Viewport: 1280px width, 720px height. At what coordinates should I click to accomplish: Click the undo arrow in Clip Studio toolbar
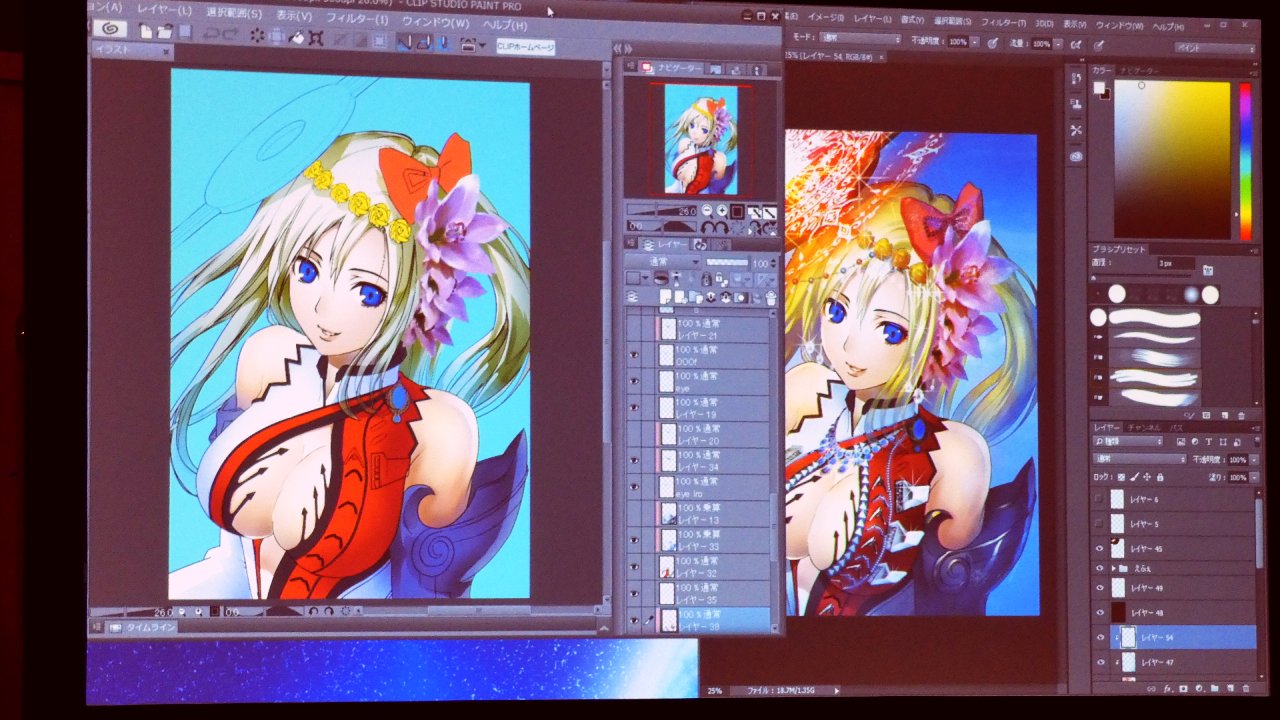[211, 35]
